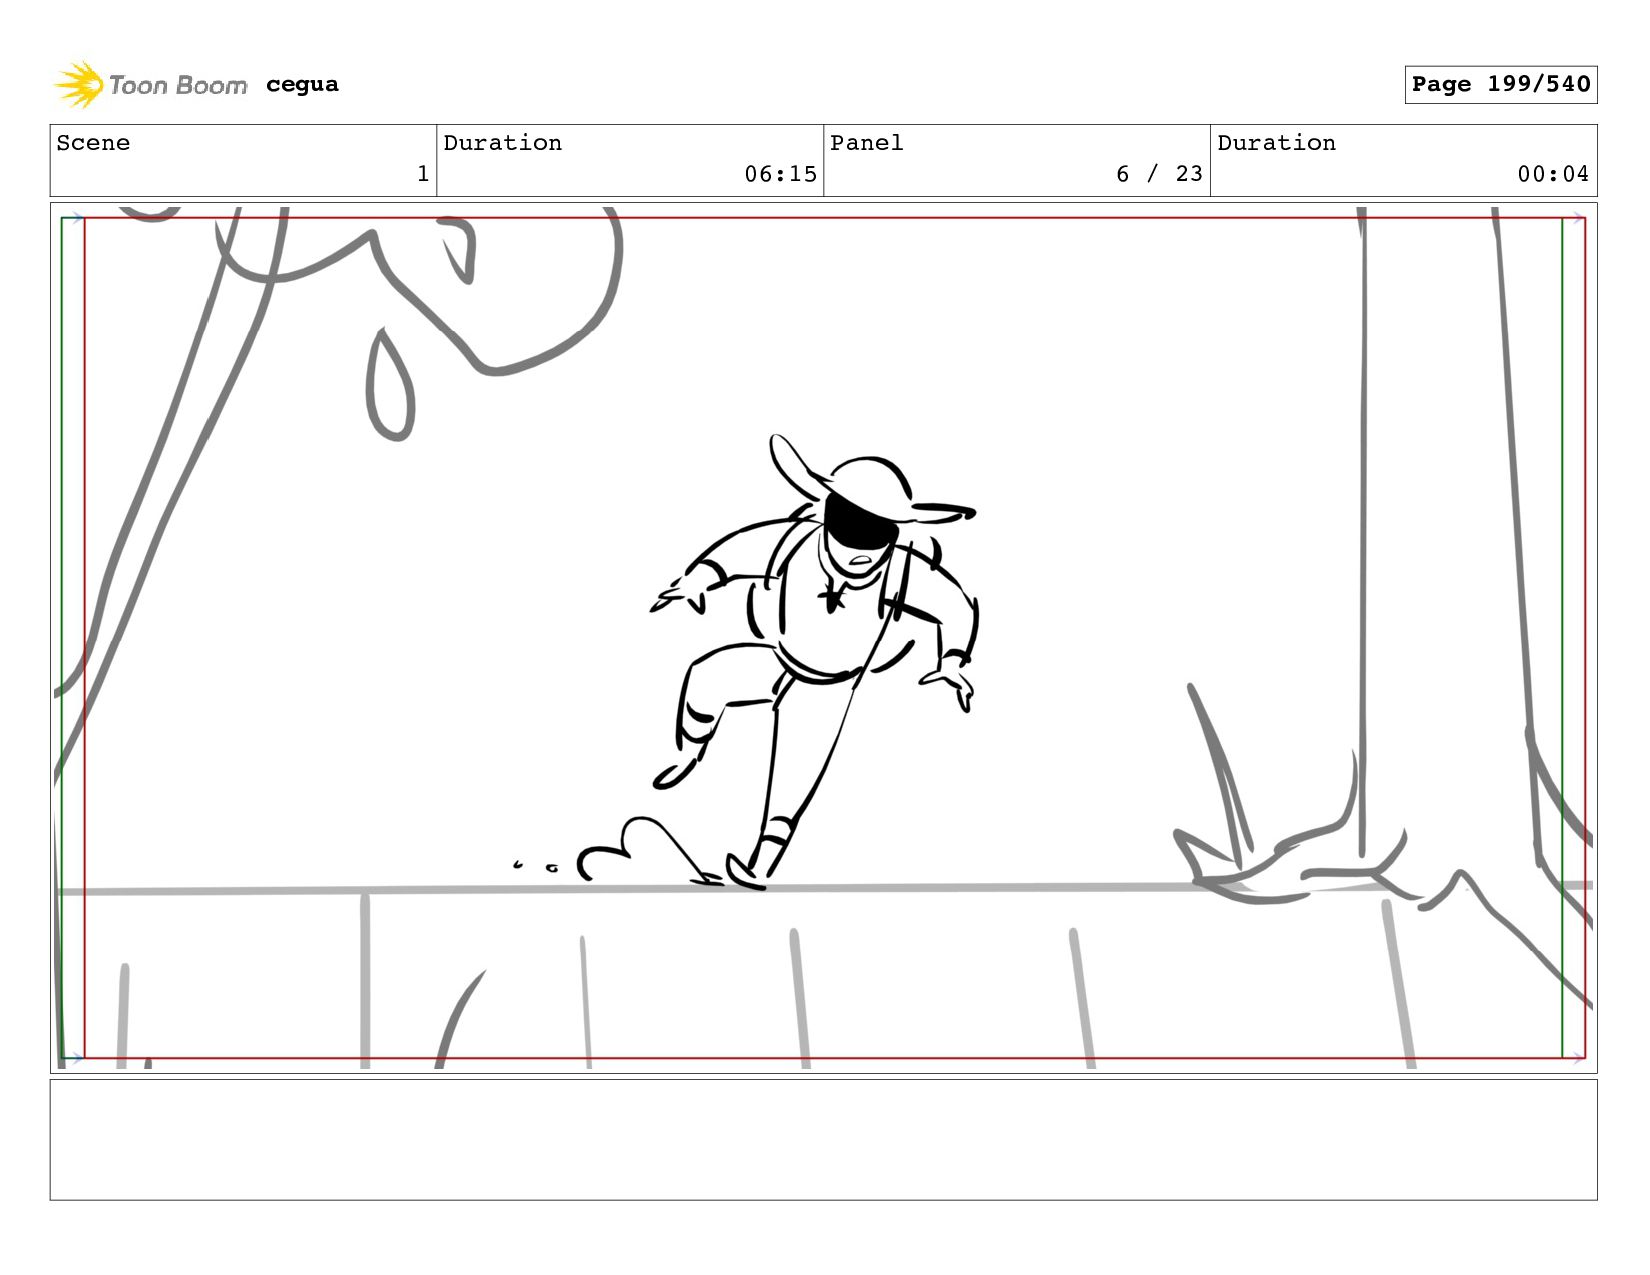This screenshot has height=1275, width=1650.
Task: Click the 'Panel' header label
Action: click(866, 143)
